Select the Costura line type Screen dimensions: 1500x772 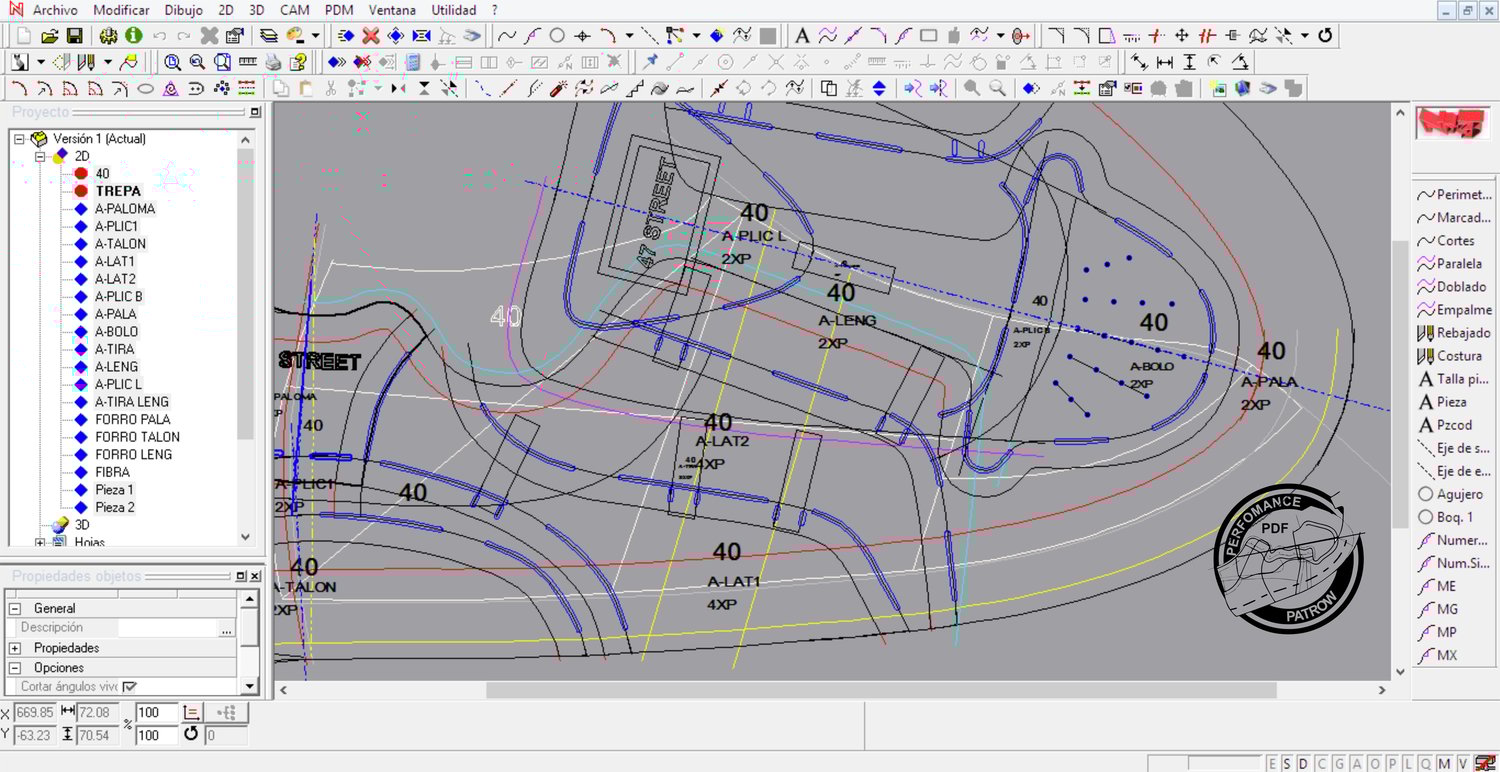(1458, 356)
